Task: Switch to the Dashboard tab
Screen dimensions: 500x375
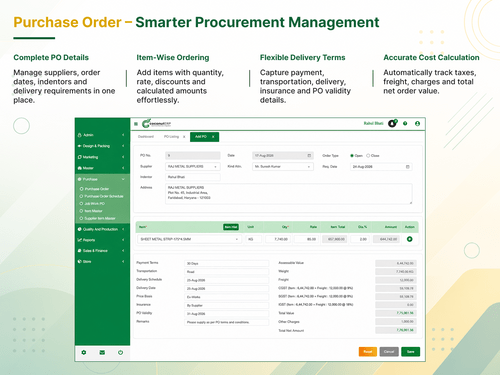Action: pos(146,137)
